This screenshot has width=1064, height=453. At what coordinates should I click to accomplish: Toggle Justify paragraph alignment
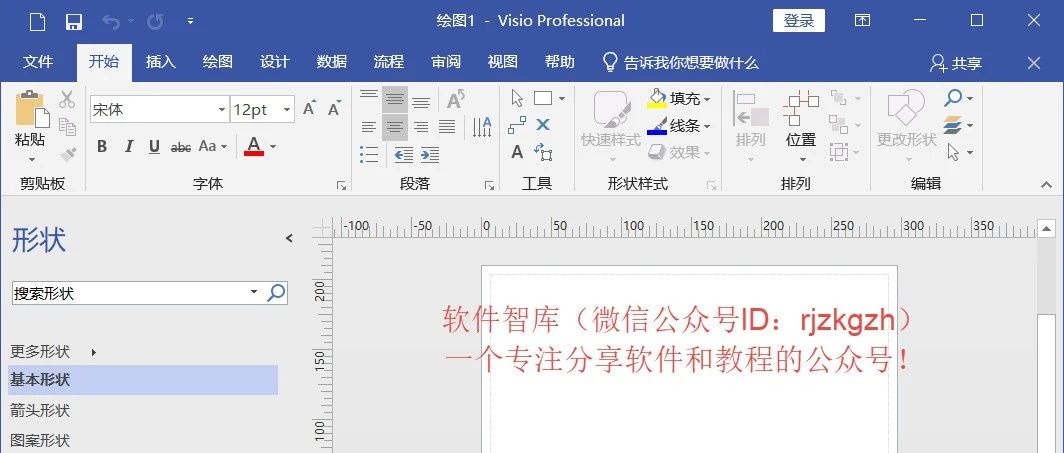point(446,127)
